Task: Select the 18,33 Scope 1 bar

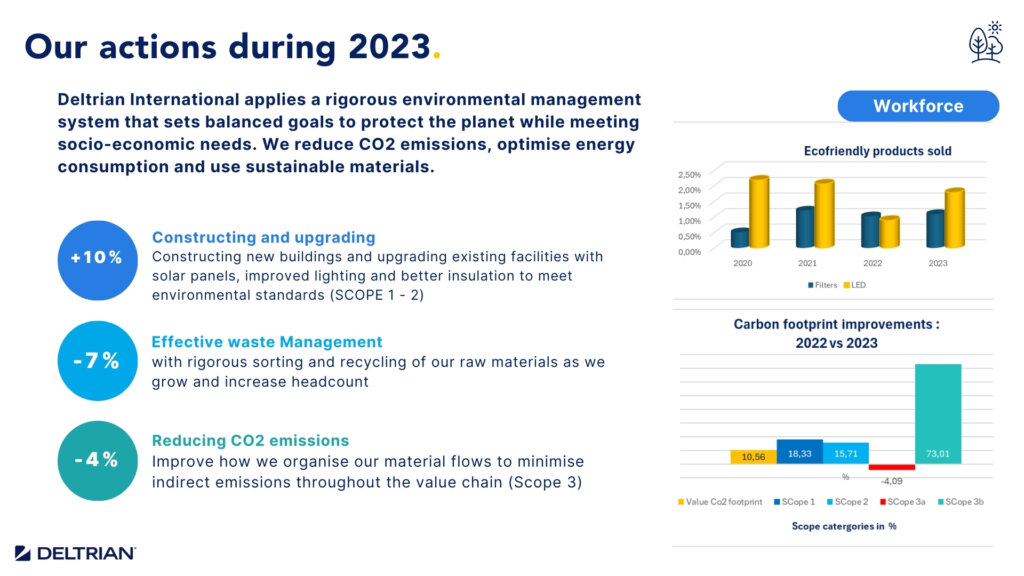Action: (x=799, y=452)
